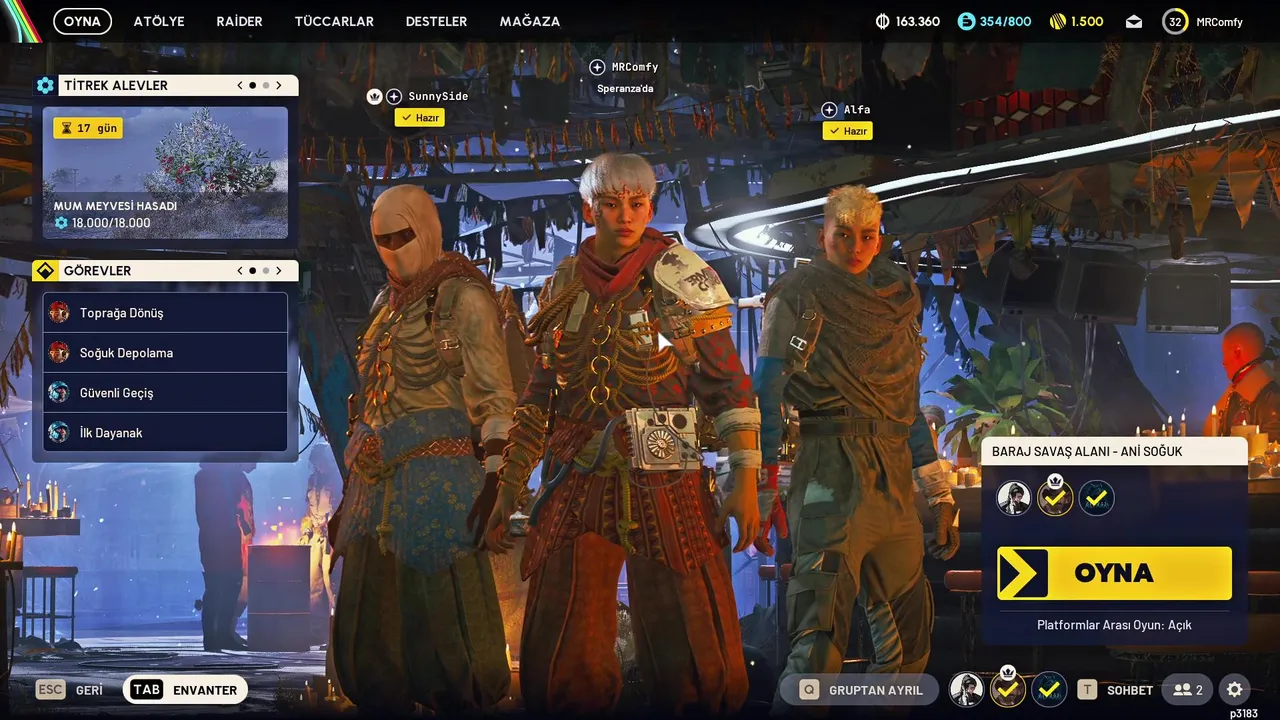Open chat with SOHBET button
Viewport: 1280px width, 720px height.
pos(1117,690)
